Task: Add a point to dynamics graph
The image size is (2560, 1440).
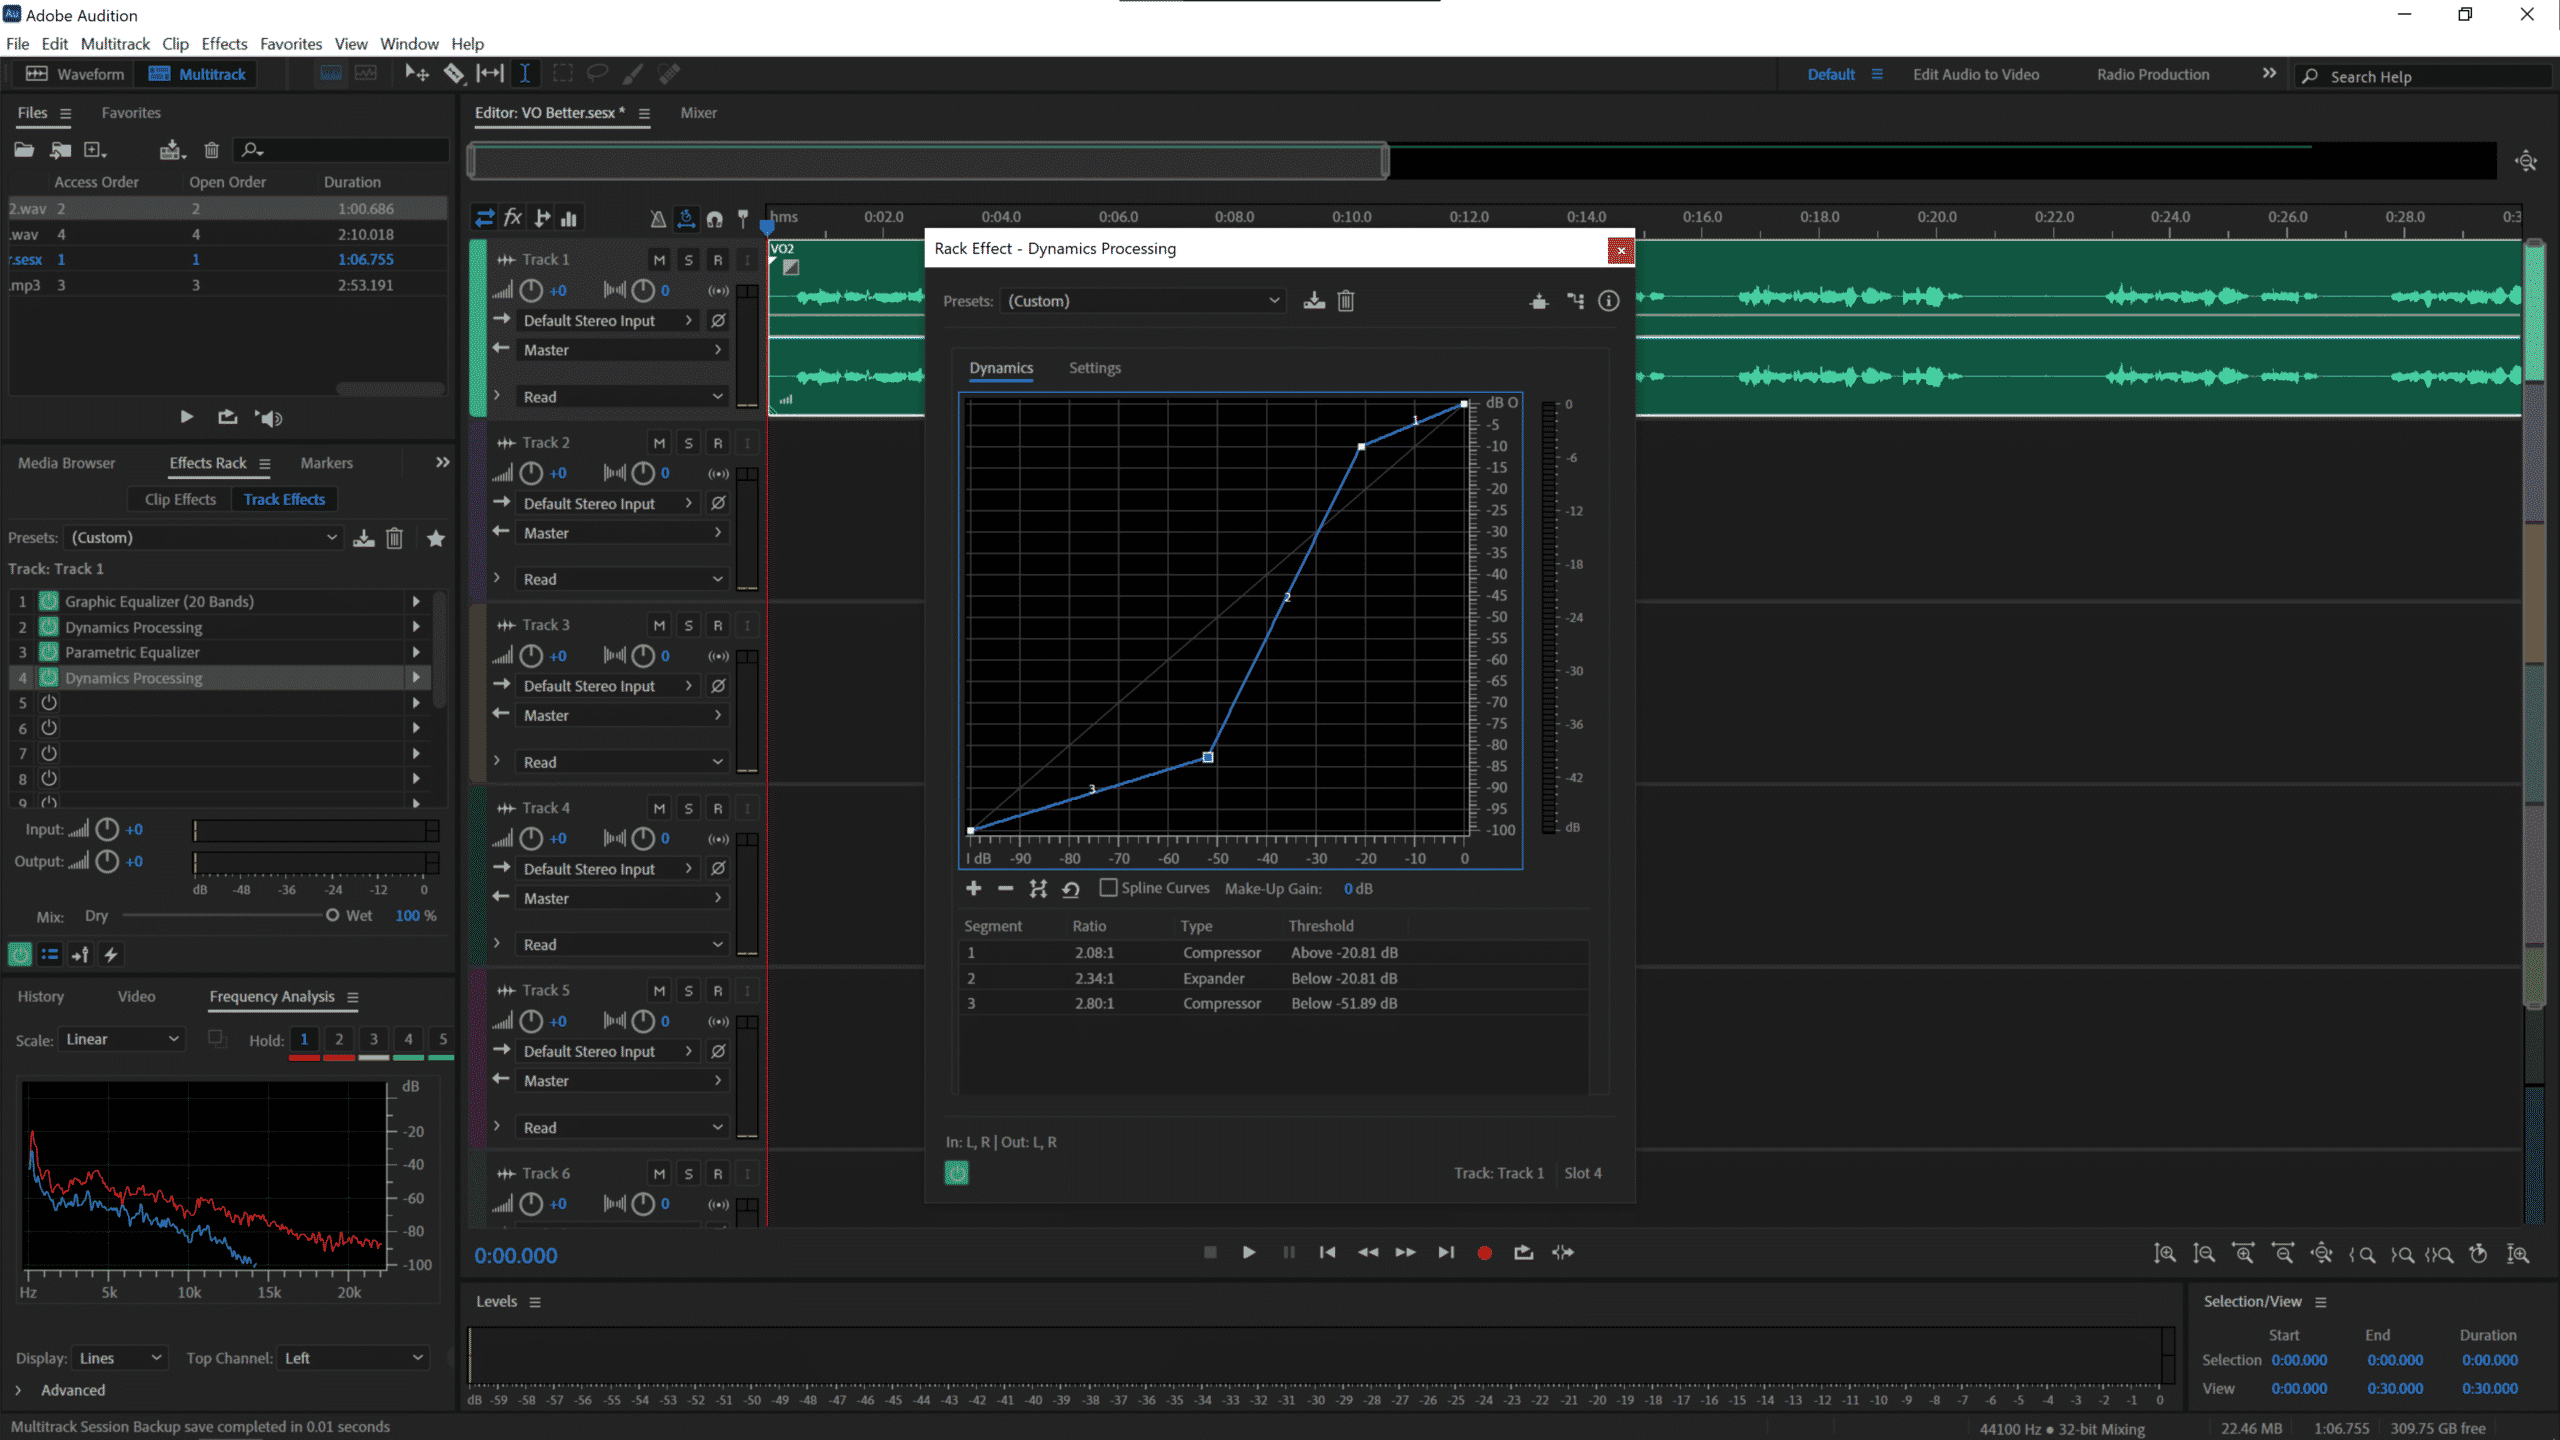Action: click(973, 888)
